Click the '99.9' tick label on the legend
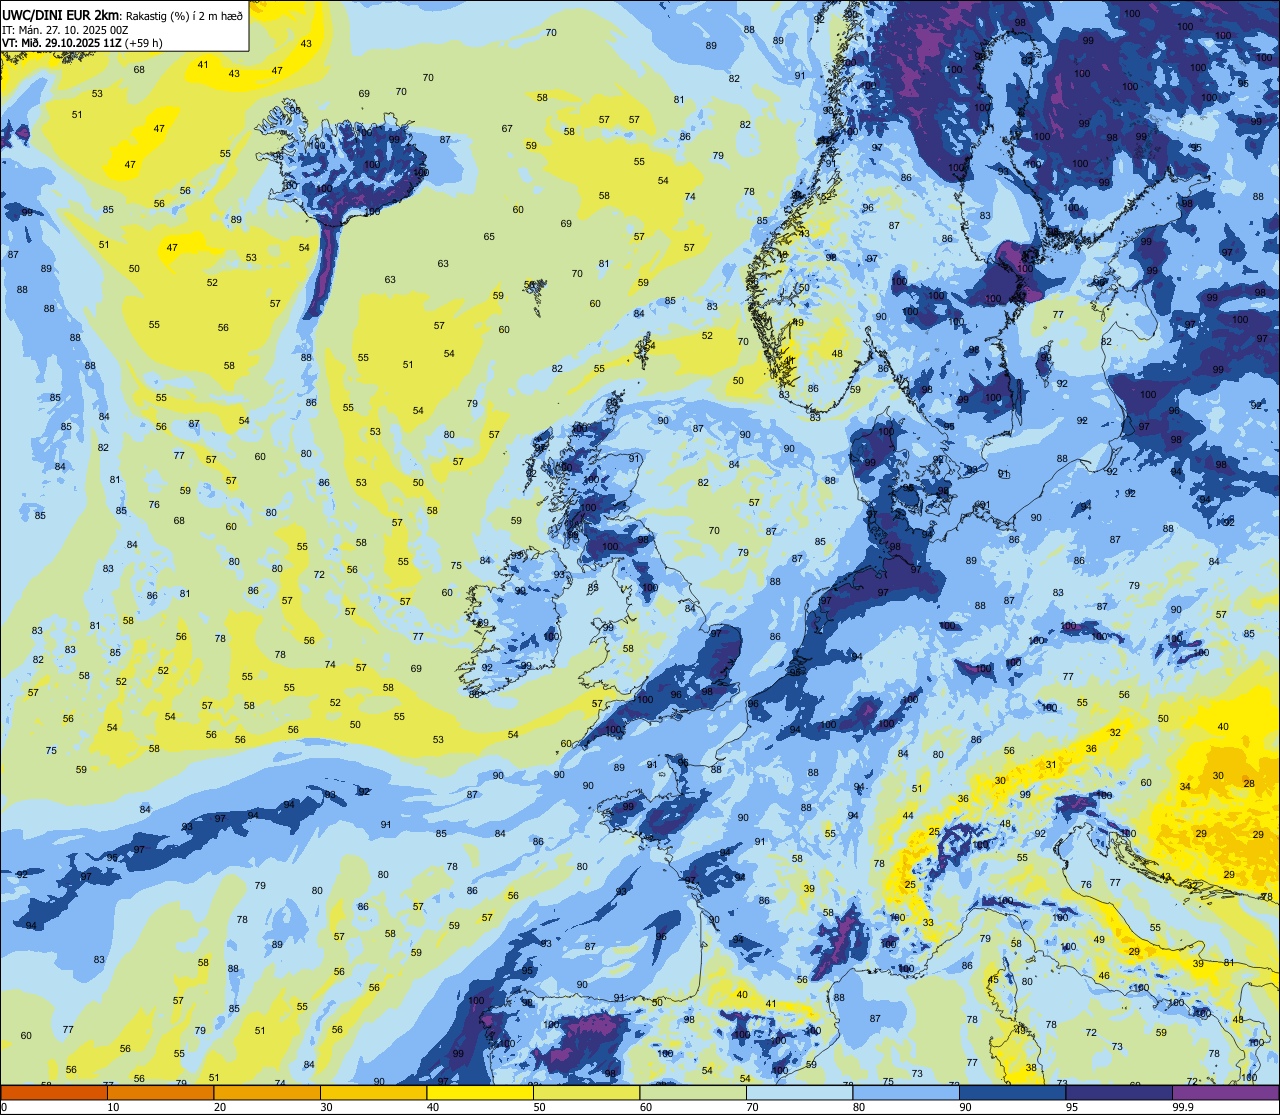The width and height of the screenshot is (1280, 1115). tap(1184, 1107)
